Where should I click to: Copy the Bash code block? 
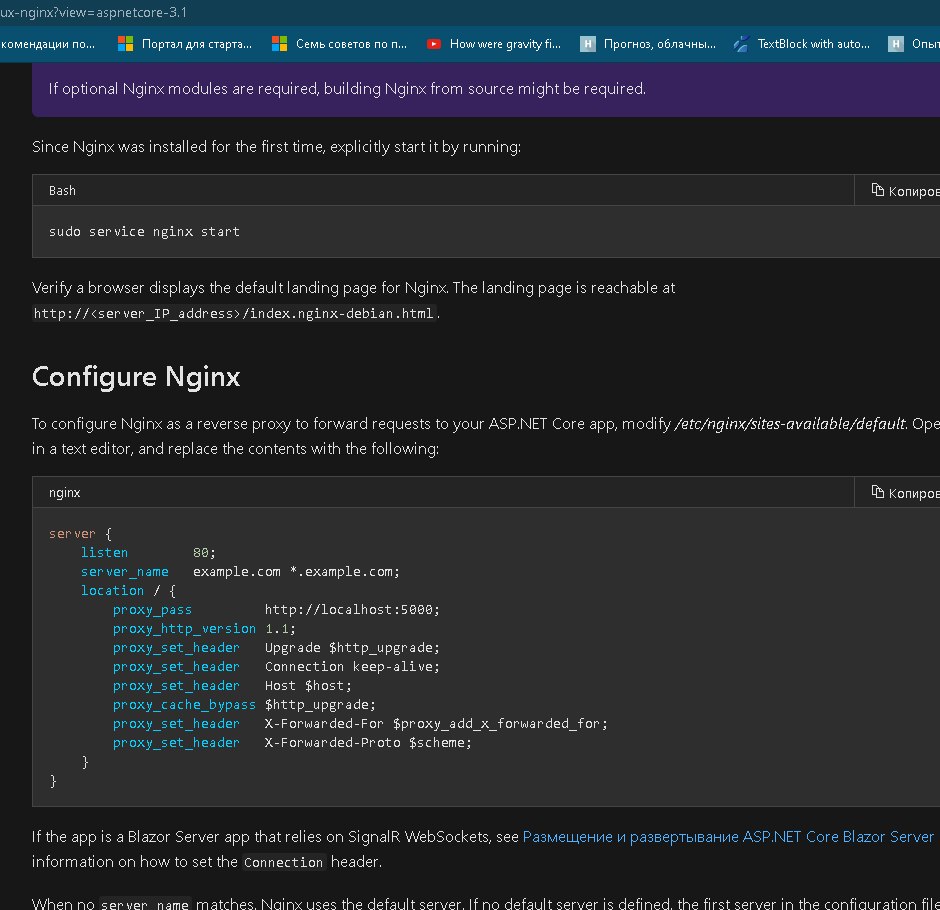[904, 191]
